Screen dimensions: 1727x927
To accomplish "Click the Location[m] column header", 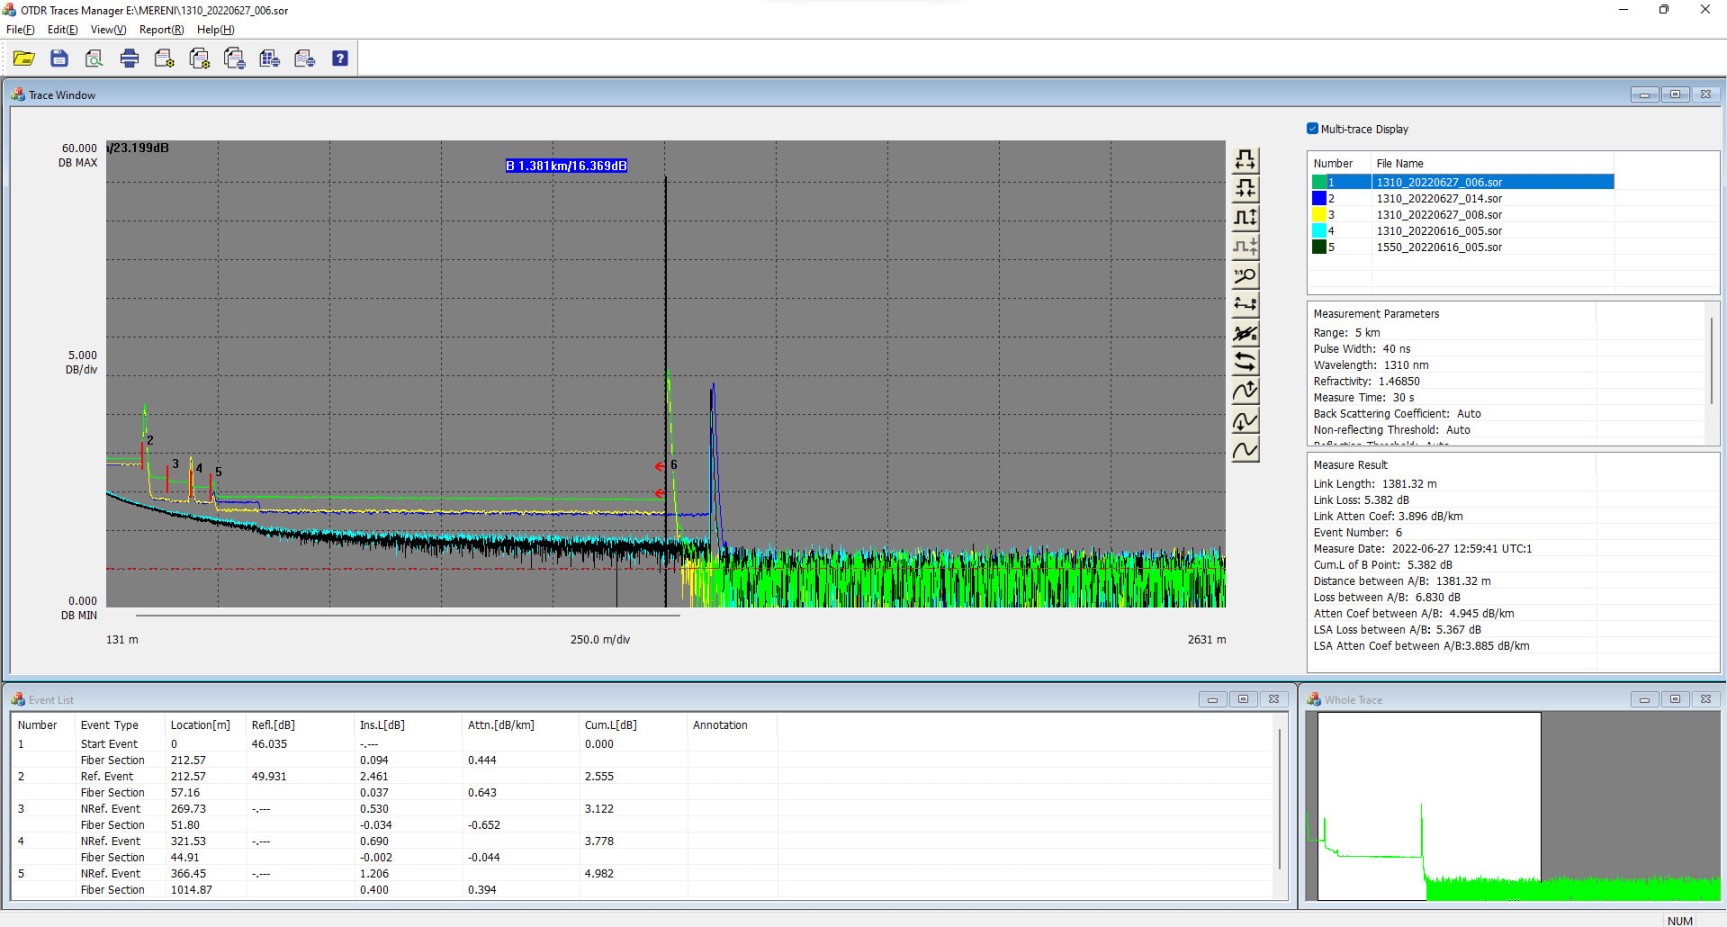I will click(x=200, y=725).
